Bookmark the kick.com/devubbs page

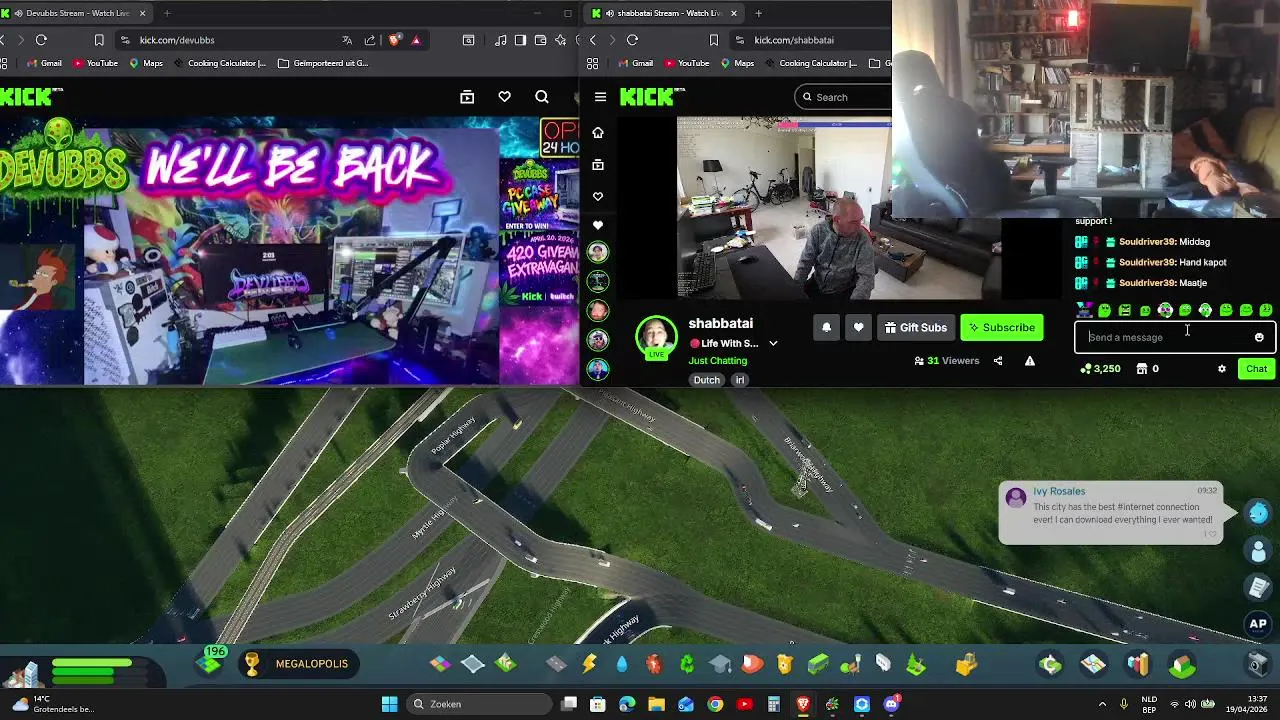pyautogui.click(x=99, y=40)
